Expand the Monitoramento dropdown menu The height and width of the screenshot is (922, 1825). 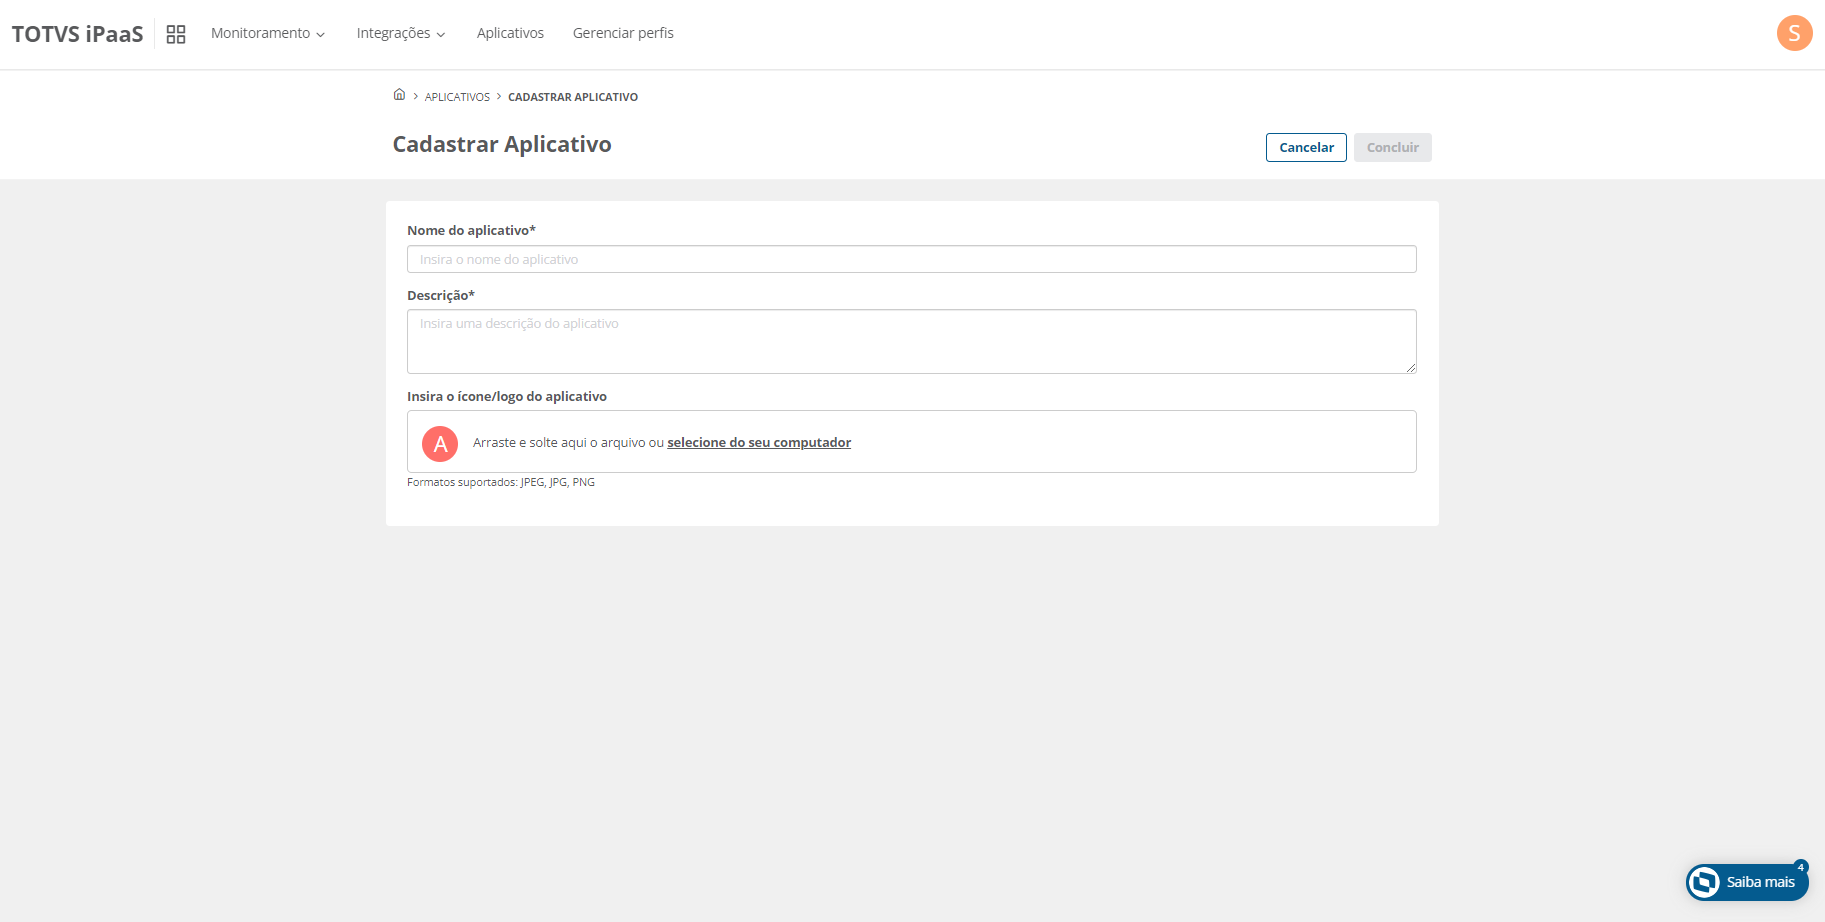[x=268, y=33]
